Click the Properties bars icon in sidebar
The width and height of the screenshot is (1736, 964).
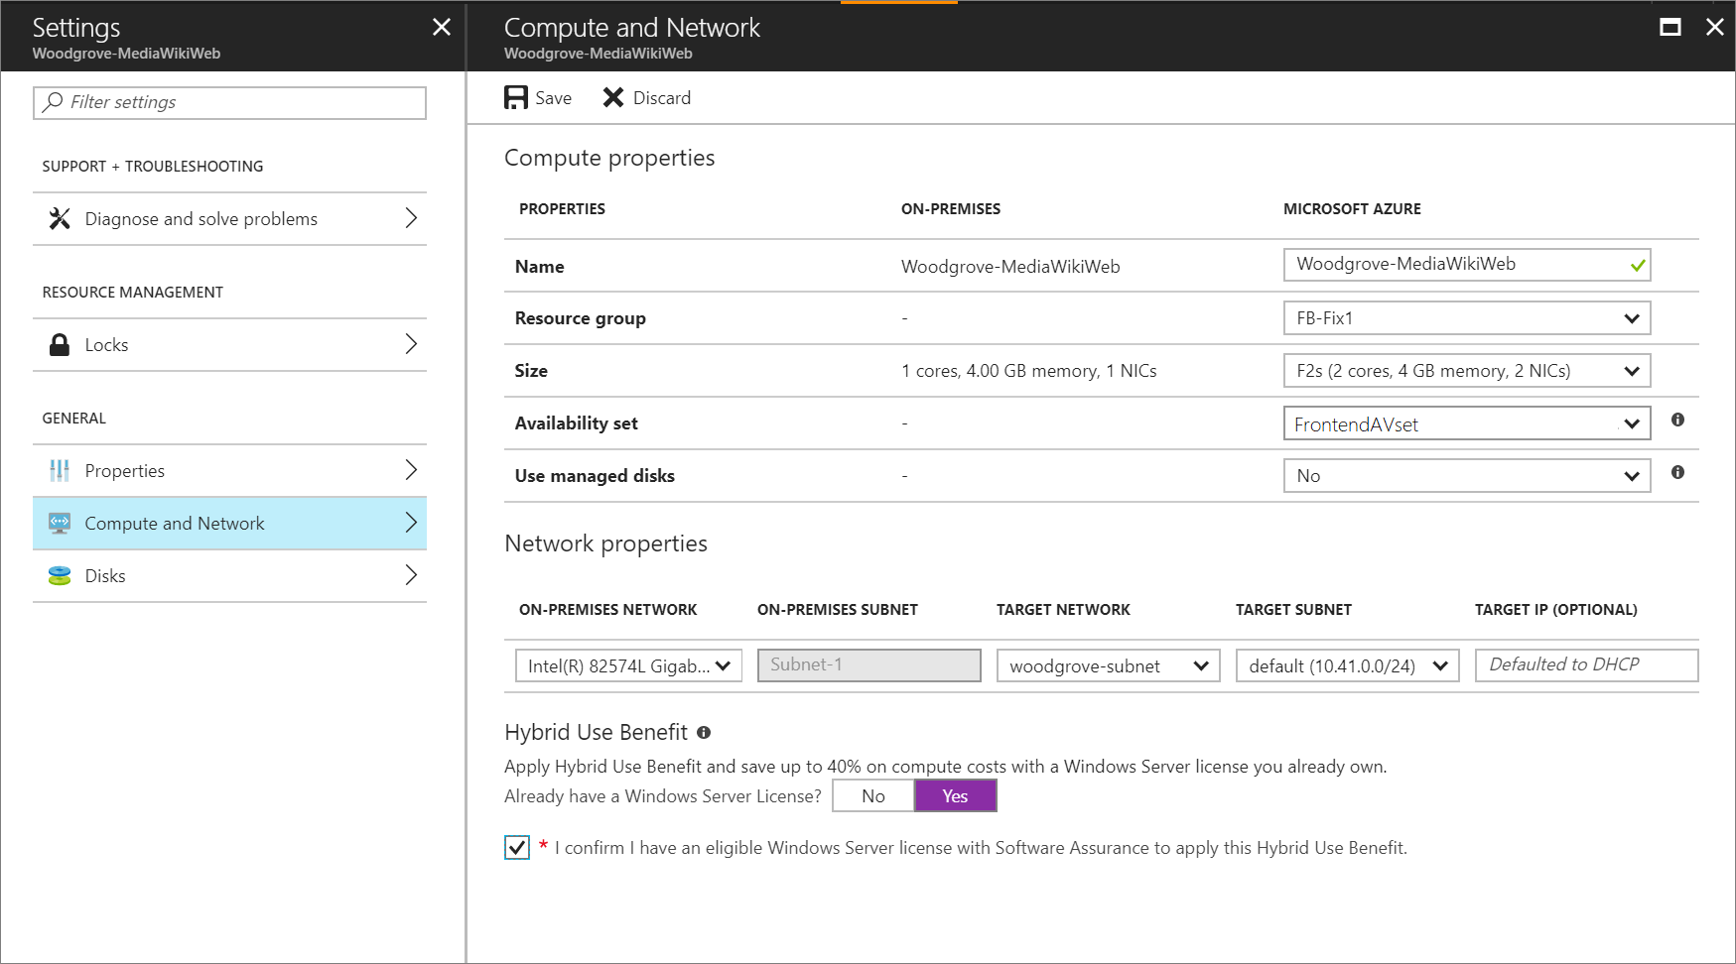coord(60,470)
